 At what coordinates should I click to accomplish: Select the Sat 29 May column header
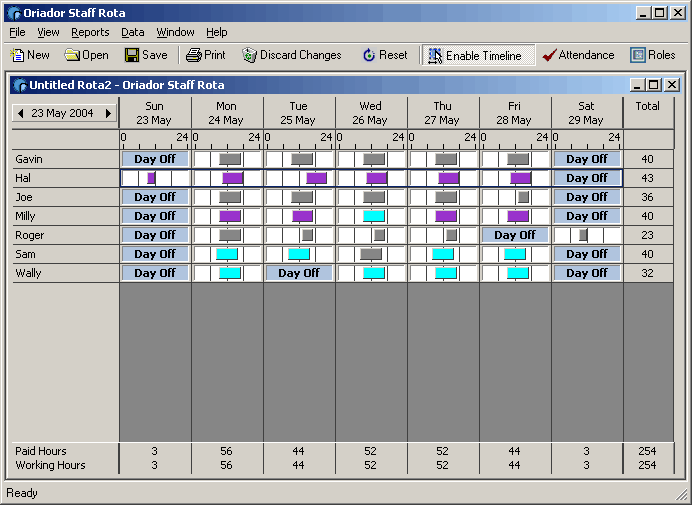coord(587,113)
